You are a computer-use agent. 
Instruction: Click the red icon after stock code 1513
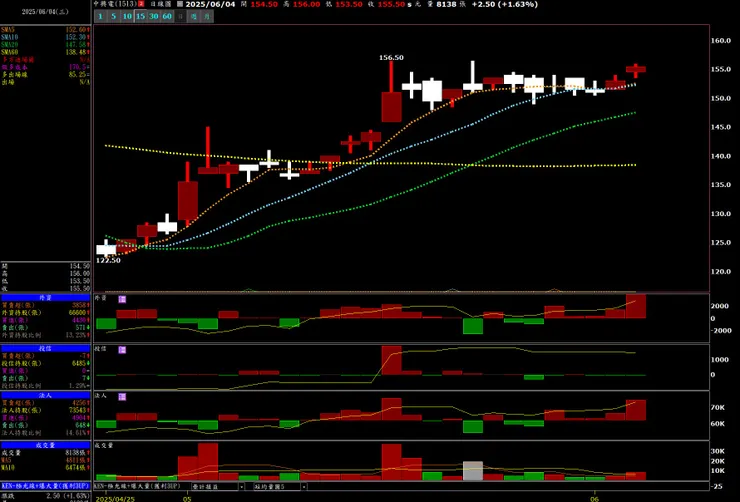coord(141,4)
